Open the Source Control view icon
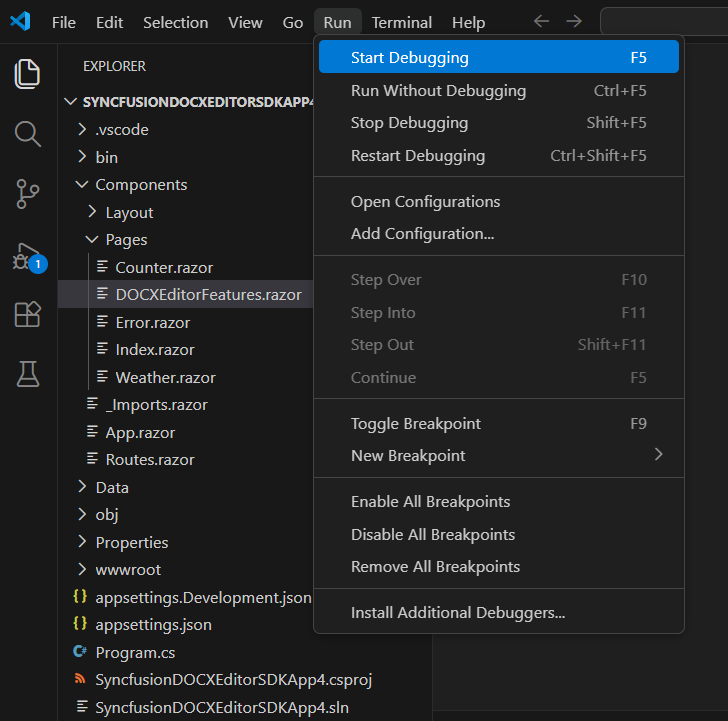The height and width of the screenshot is (721, 728). (x=28, y=194)
